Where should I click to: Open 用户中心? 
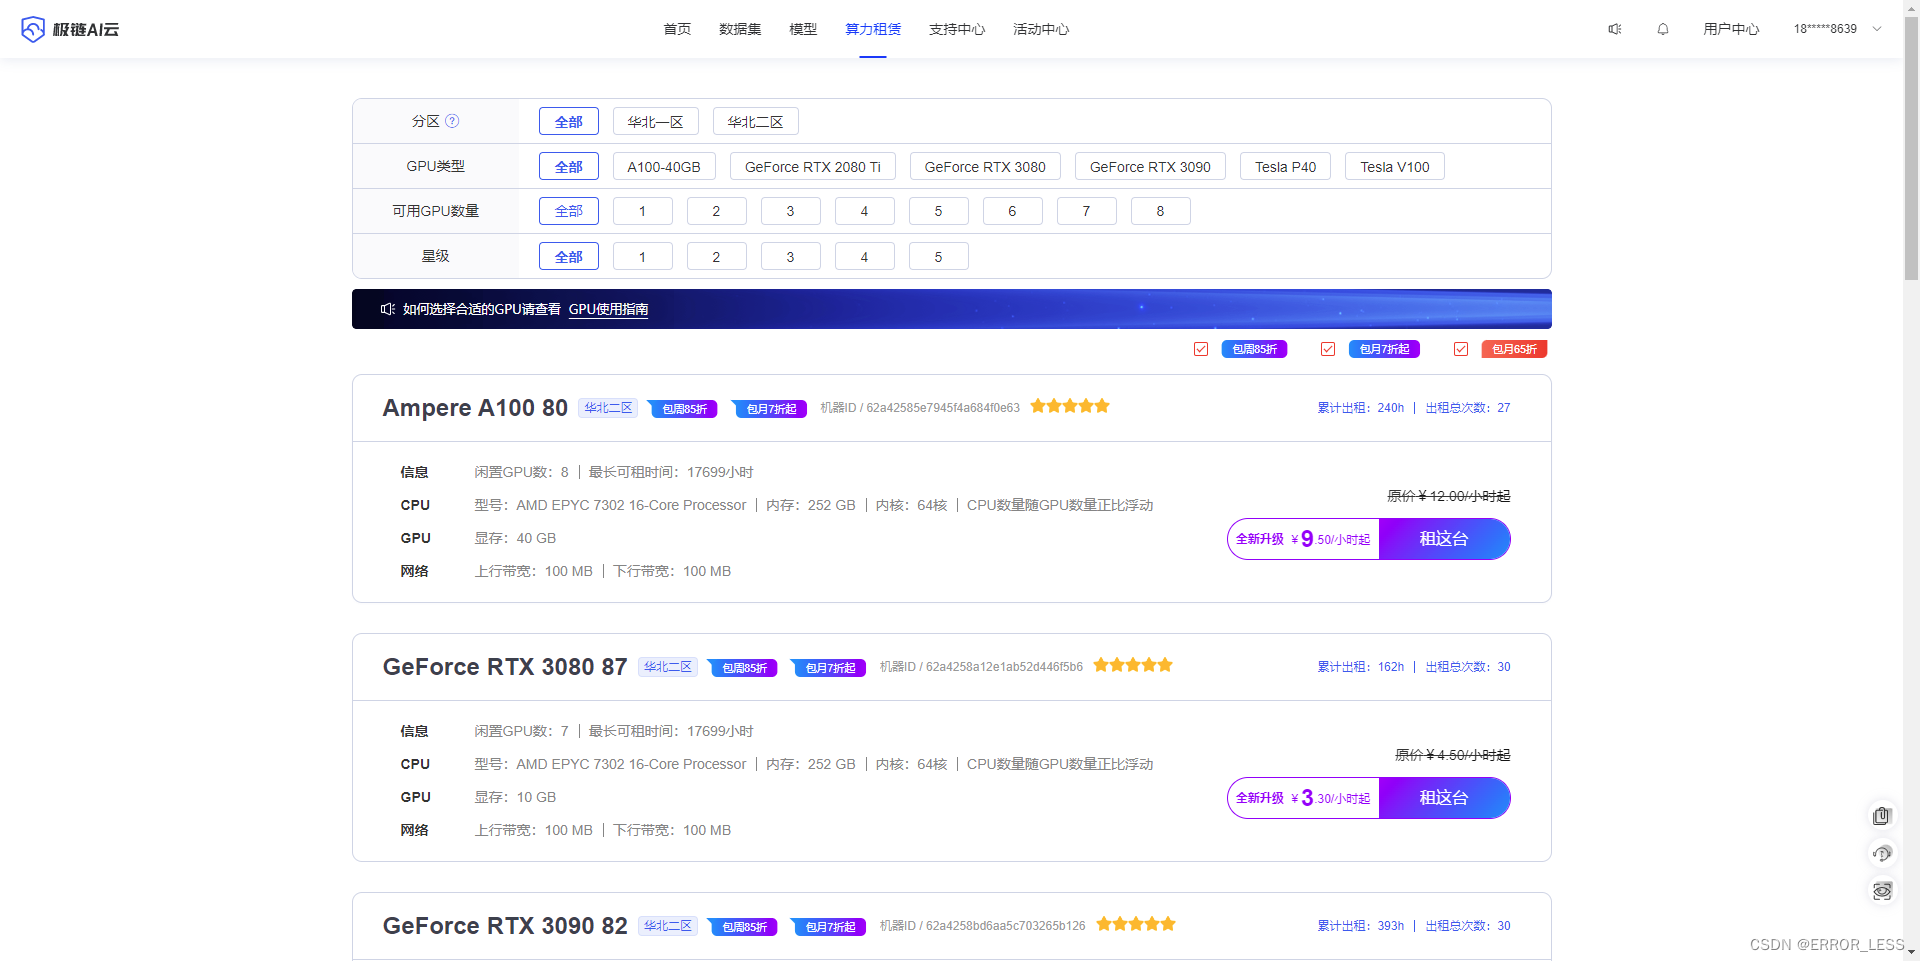[1731, 29]
